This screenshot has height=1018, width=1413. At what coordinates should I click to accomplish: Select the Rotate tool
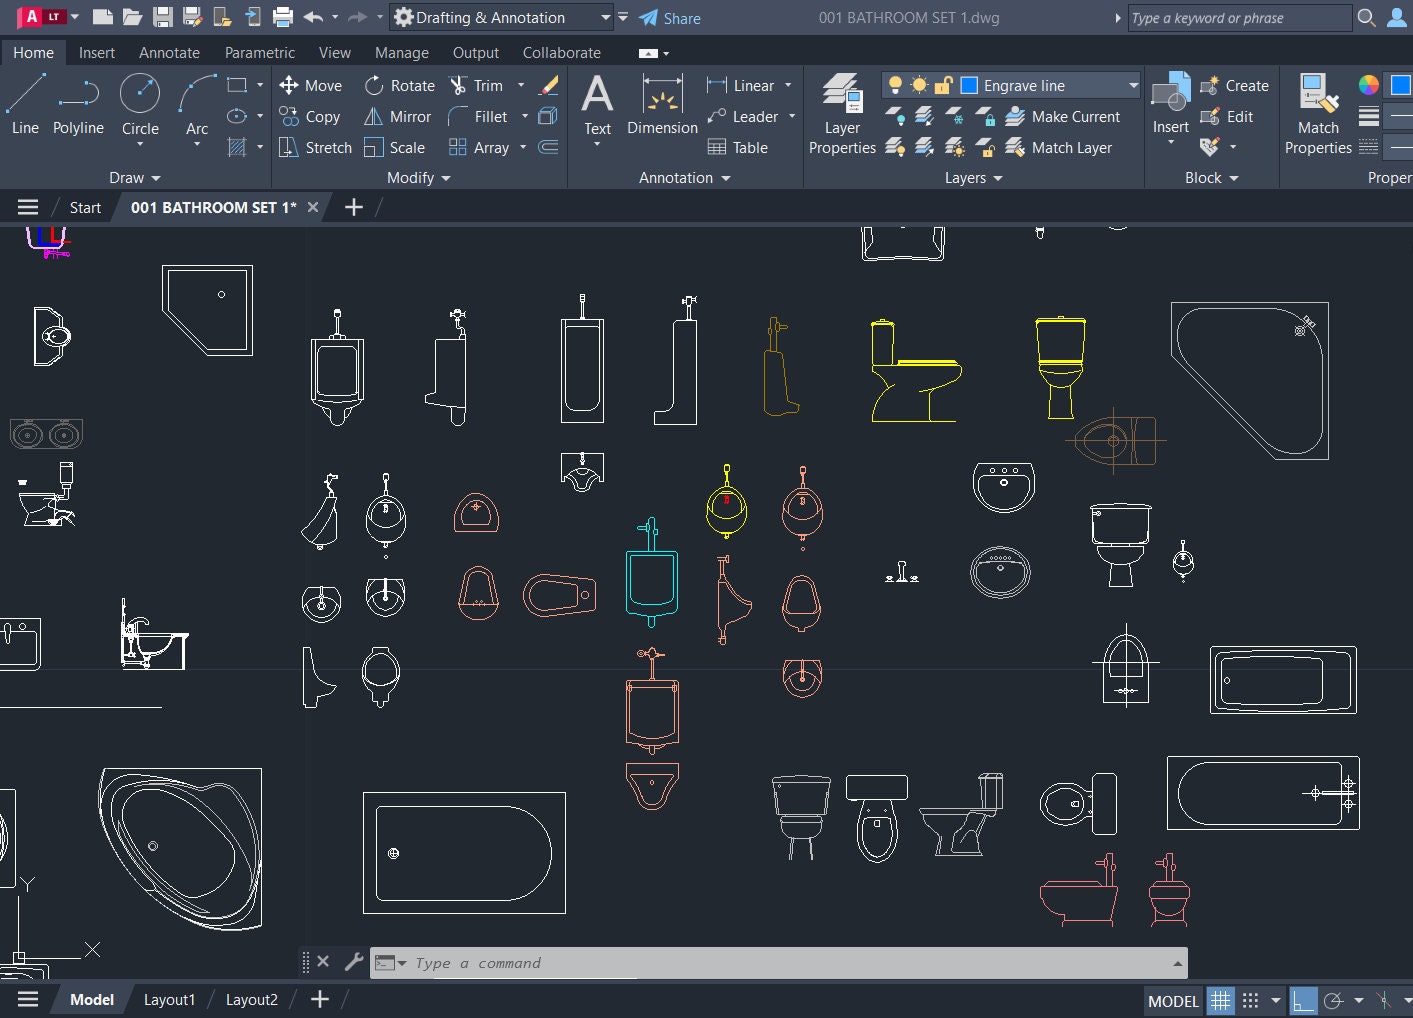[x=399, y=85]
